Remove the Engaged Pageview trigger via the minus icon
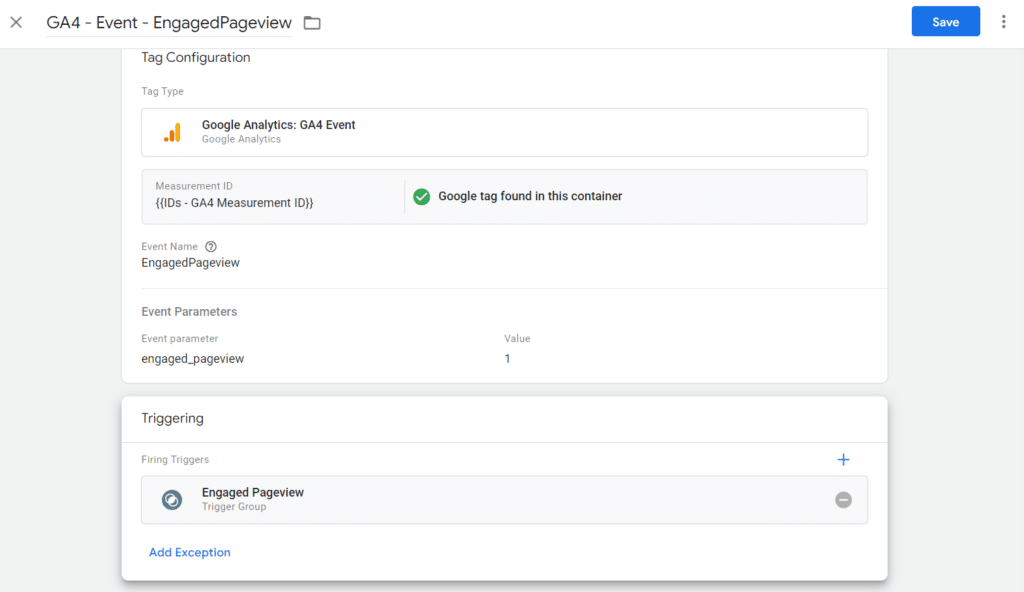This screenshot has width=1024, height=592. click(x=843, y=500)
